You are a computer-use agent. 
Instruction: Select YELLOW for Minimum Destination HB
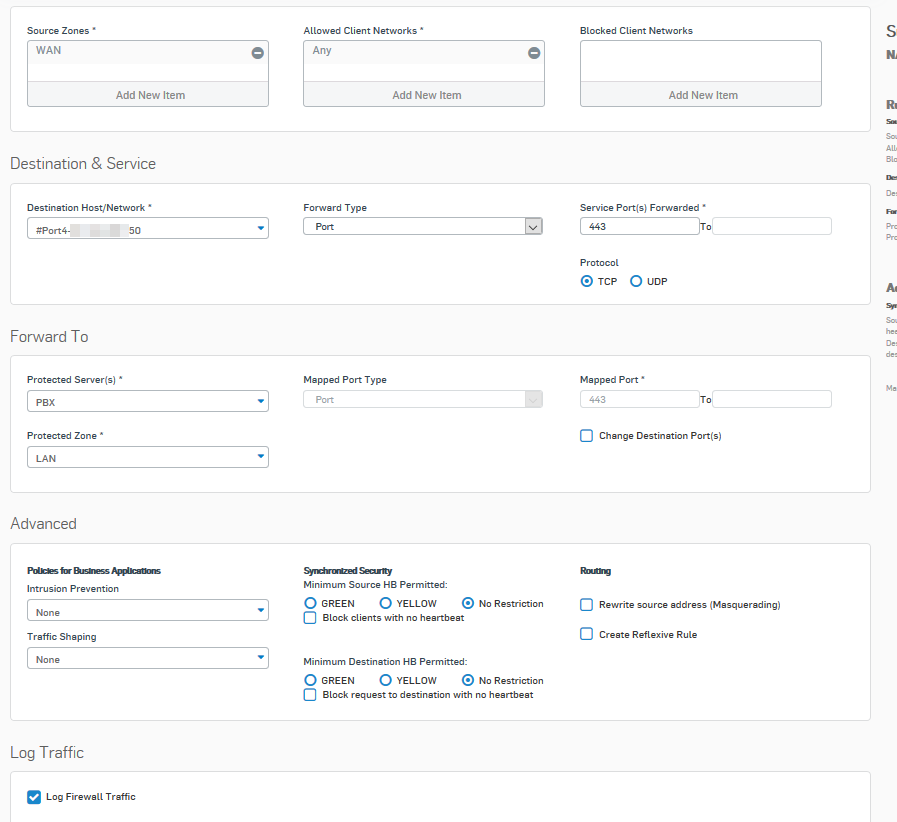pos(386,680)
